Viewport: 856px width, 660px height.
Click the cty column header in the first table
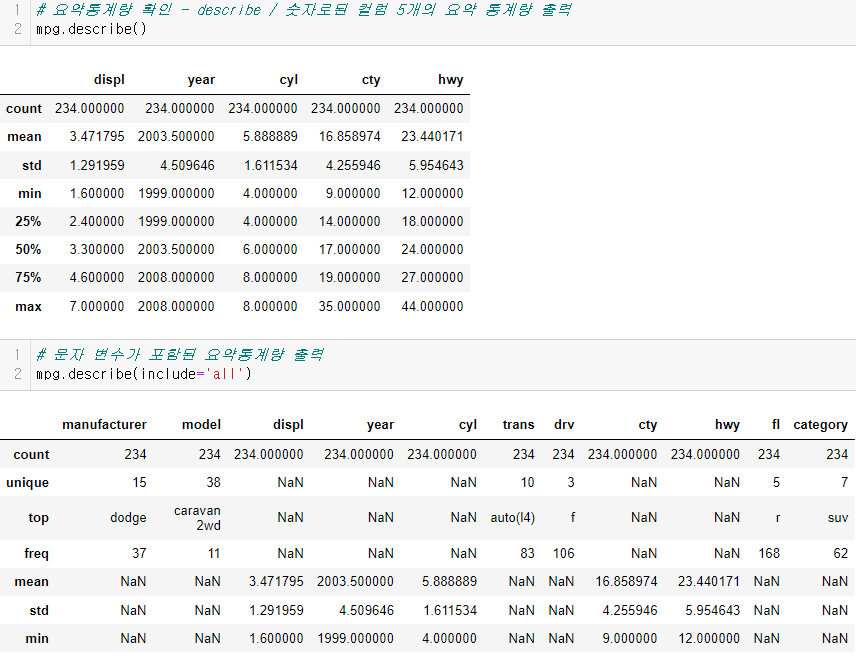371,80
